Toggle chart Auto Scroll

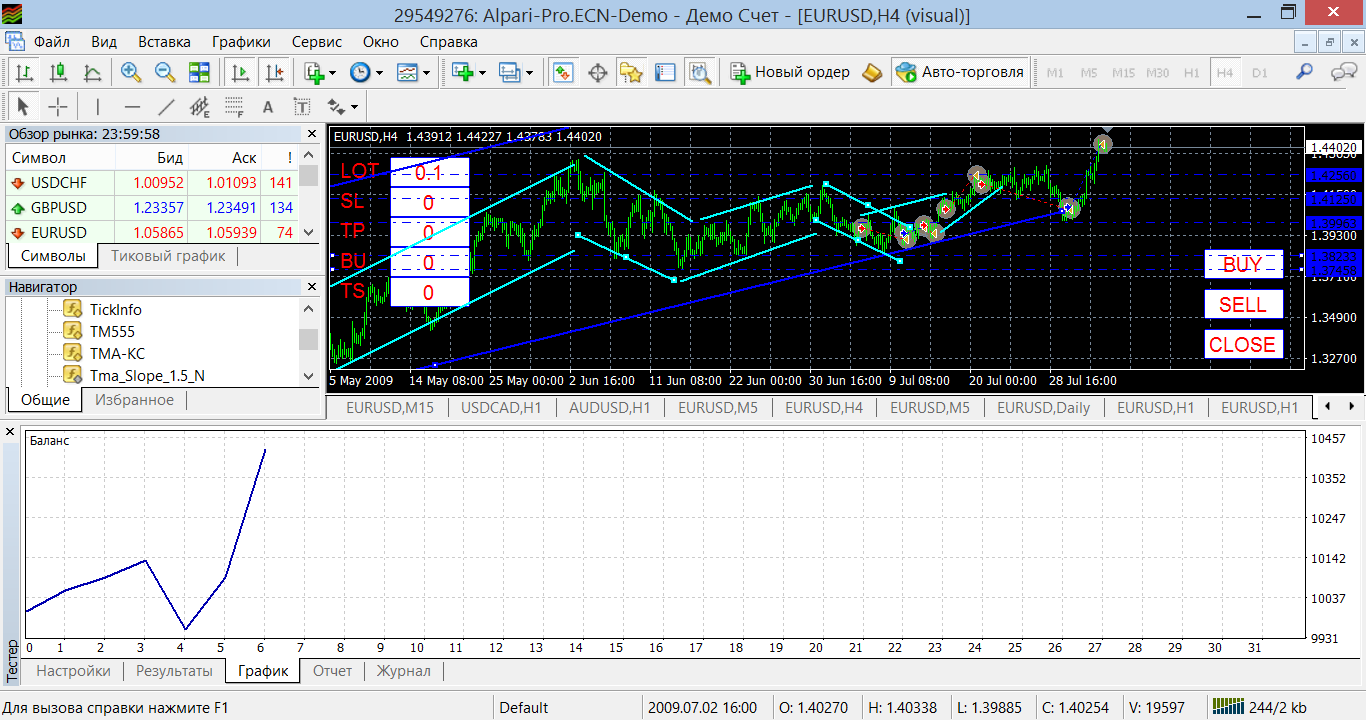[240, 72]
